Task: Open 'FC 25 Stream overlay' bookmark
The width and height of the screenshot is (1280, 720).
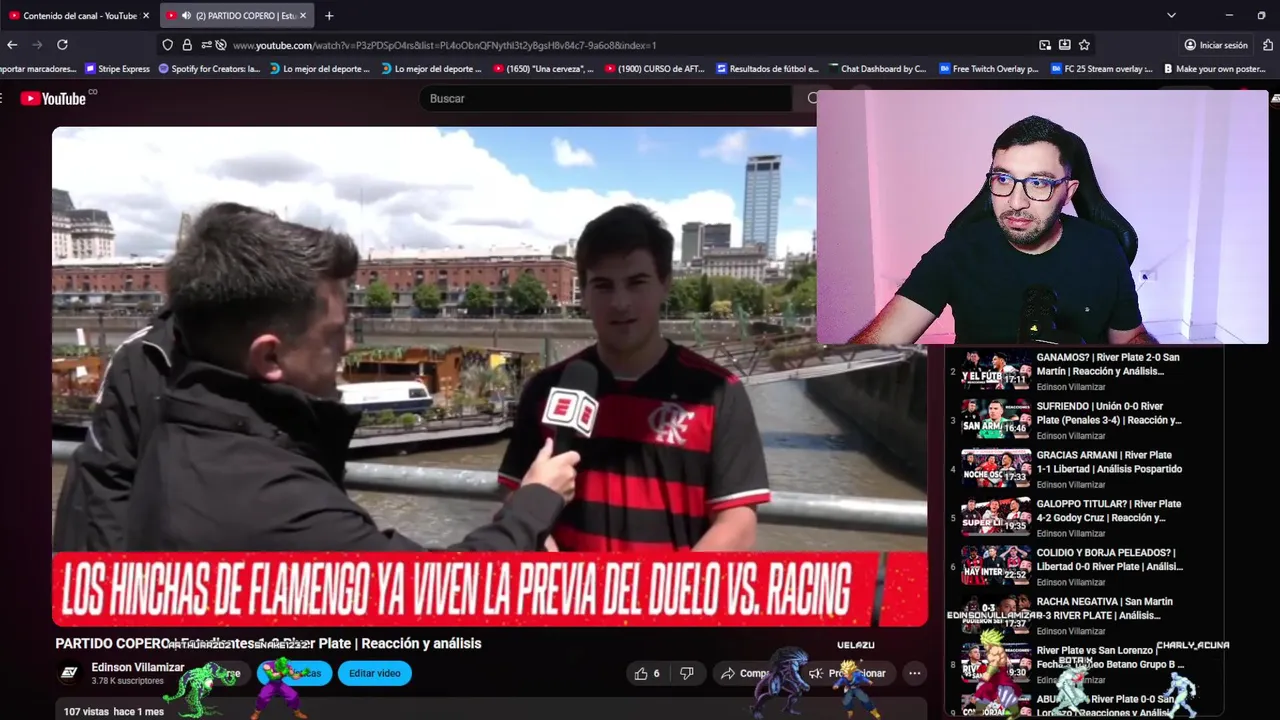Action: (x=1101, y=69)
